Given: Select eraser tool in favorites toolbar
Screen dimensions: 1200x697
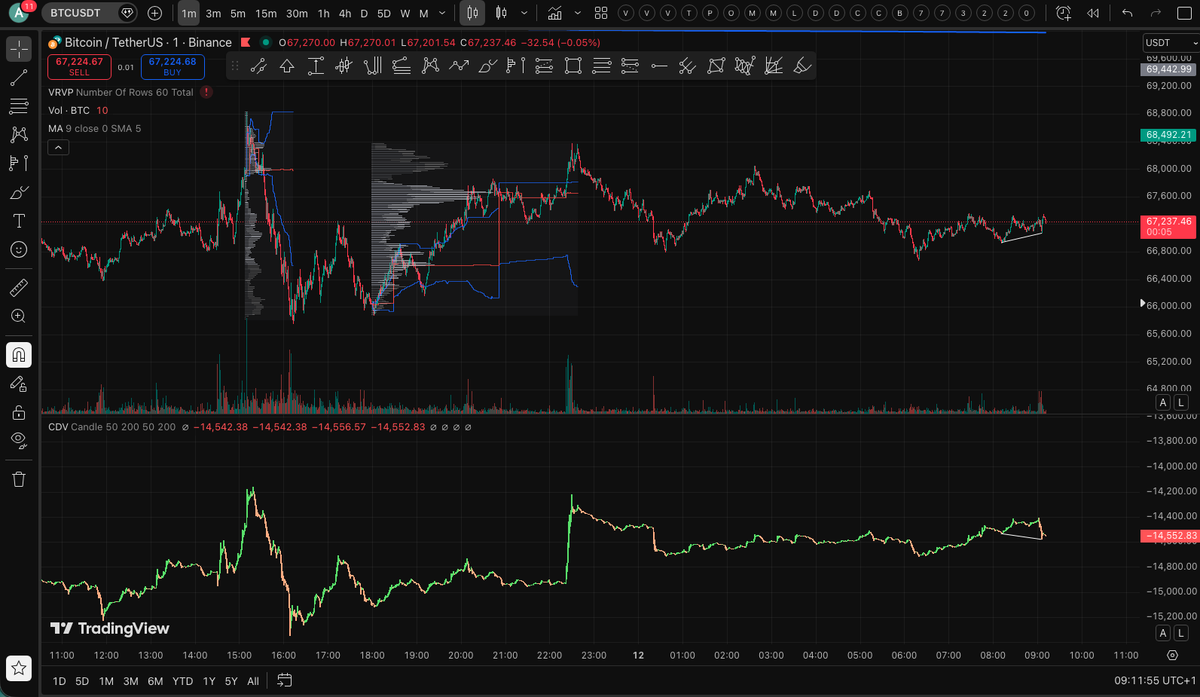Looking at the screenshot, I should coord(802,66).
